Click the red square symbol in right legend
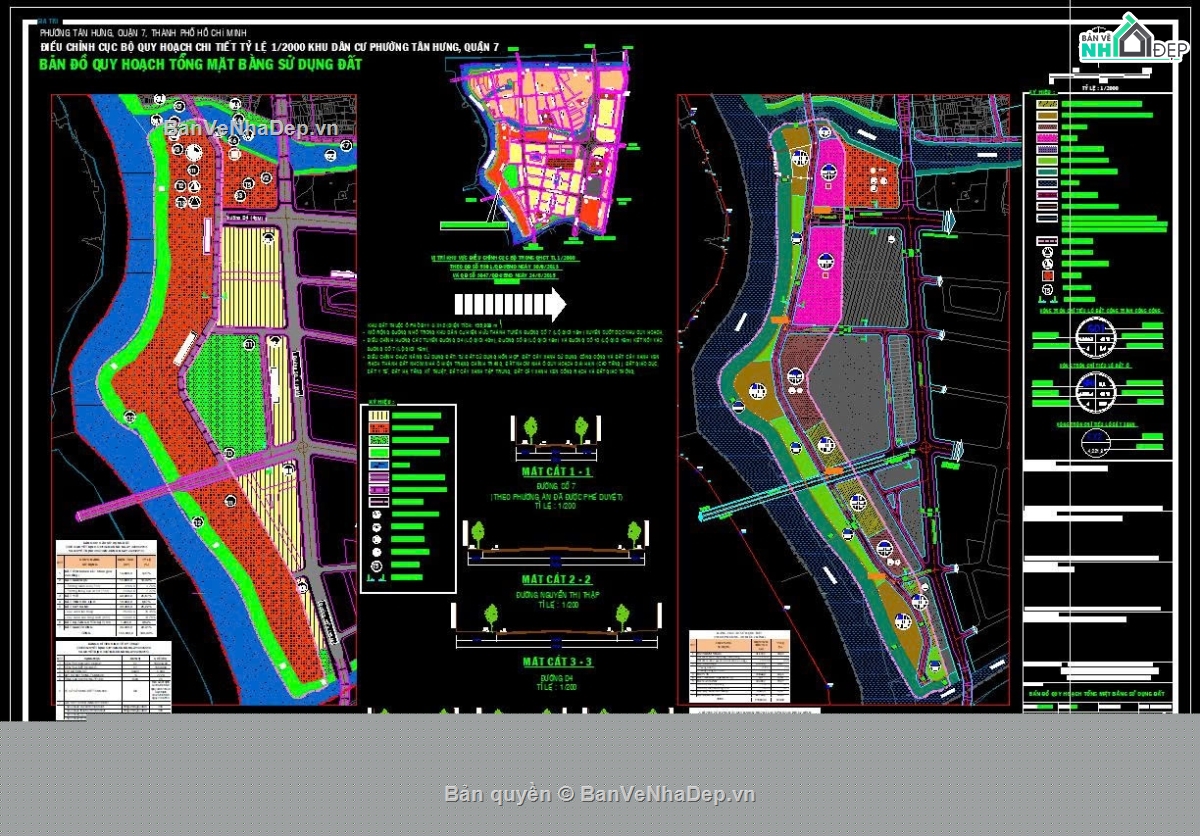The width and height of the screenshot is (1200, 836). click(x=1047, y=275)
